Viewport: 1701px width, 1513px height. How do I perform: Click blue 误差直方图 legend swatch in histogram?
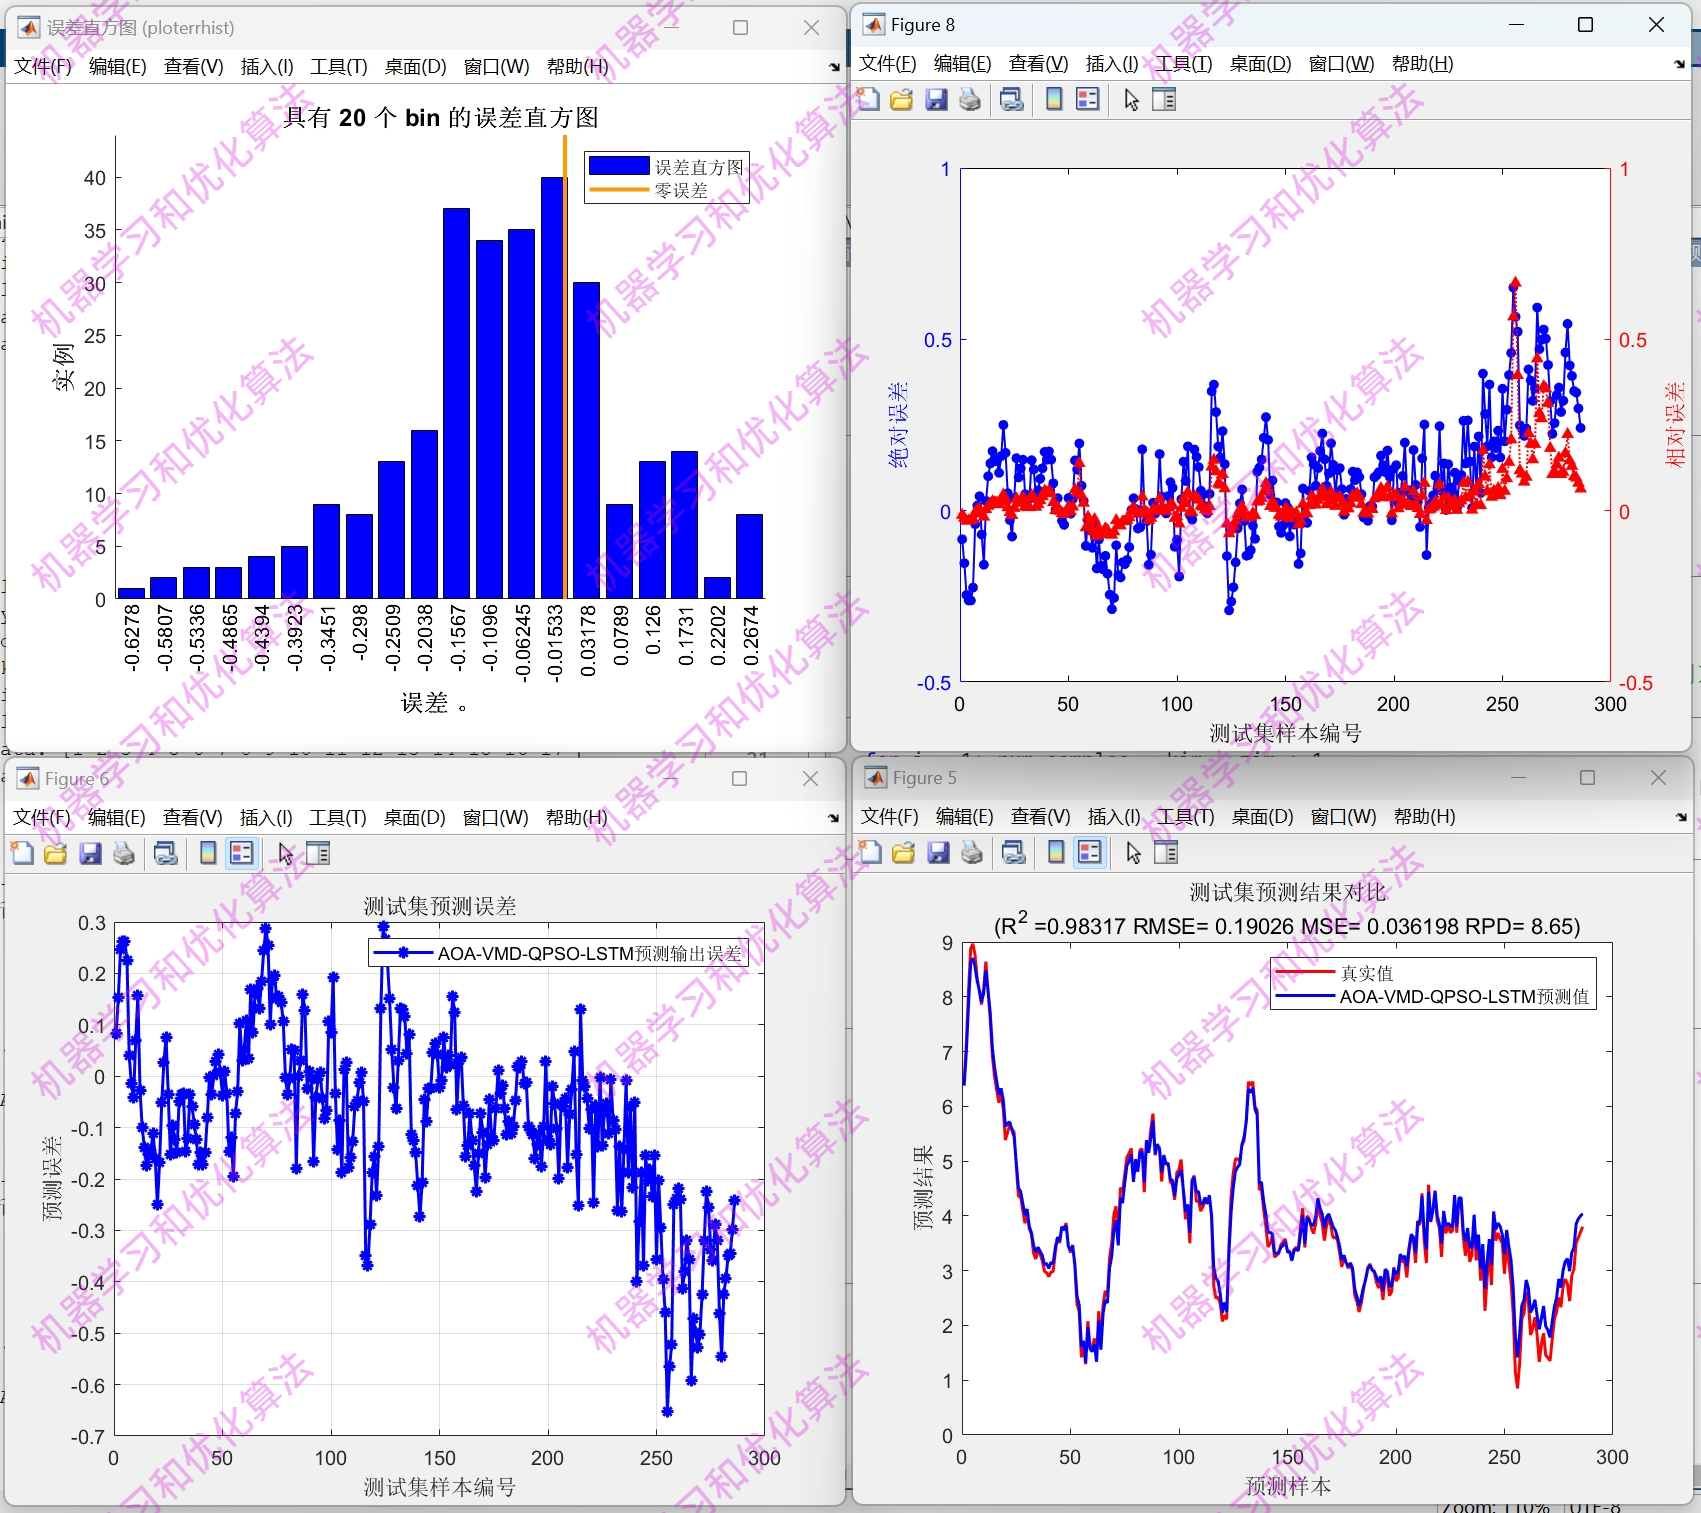(619, 165)
